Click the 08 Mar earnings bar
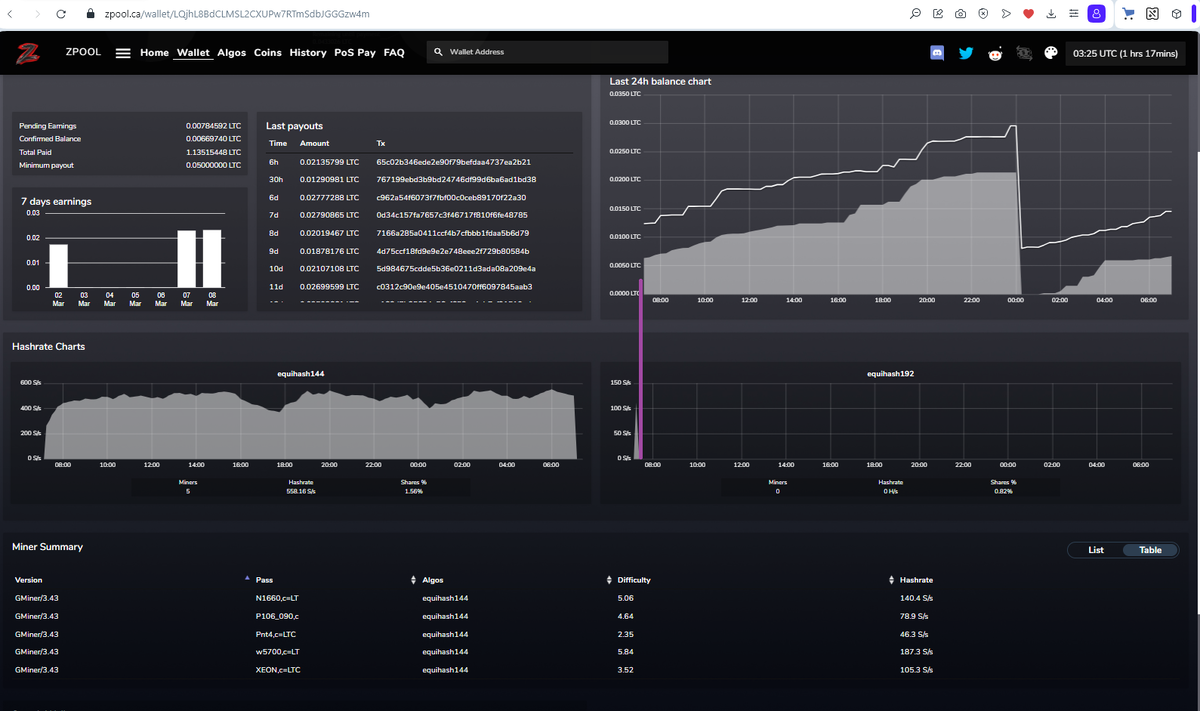The width and height of the screenshot is (1200, 711). [212, 259]
